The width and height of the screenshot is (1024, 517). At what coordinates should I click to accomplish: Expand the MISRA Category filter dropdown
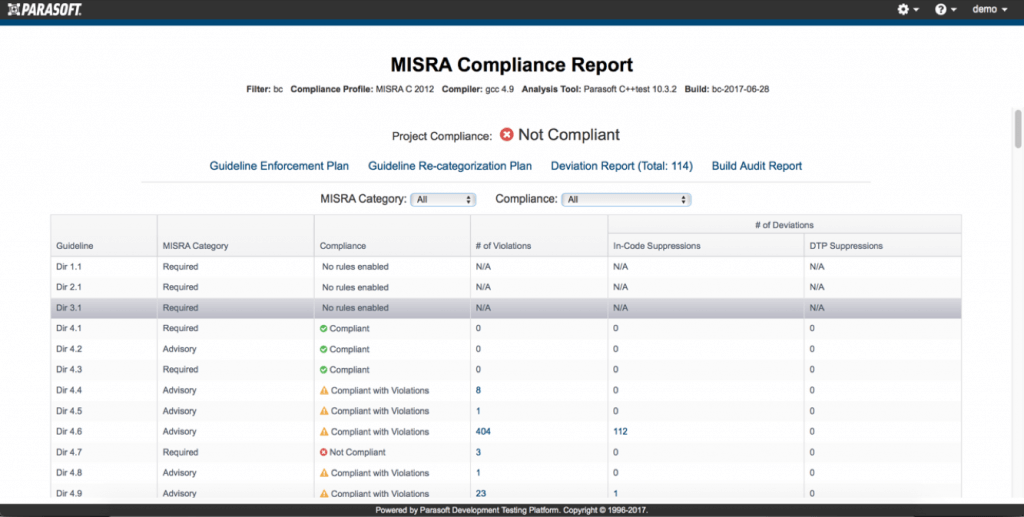(x=443, y=200)
